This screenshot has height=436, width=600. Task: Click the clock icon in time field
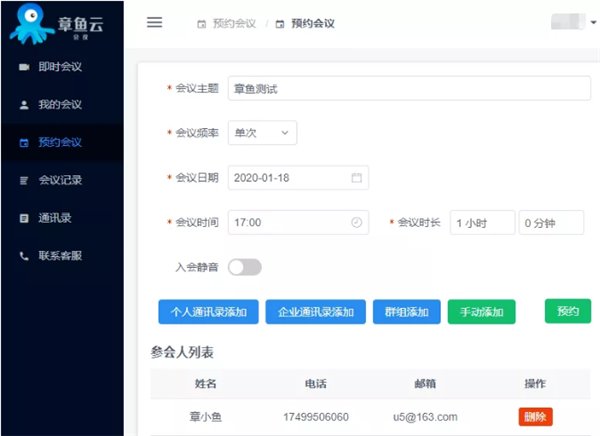[x=356, y=223]
